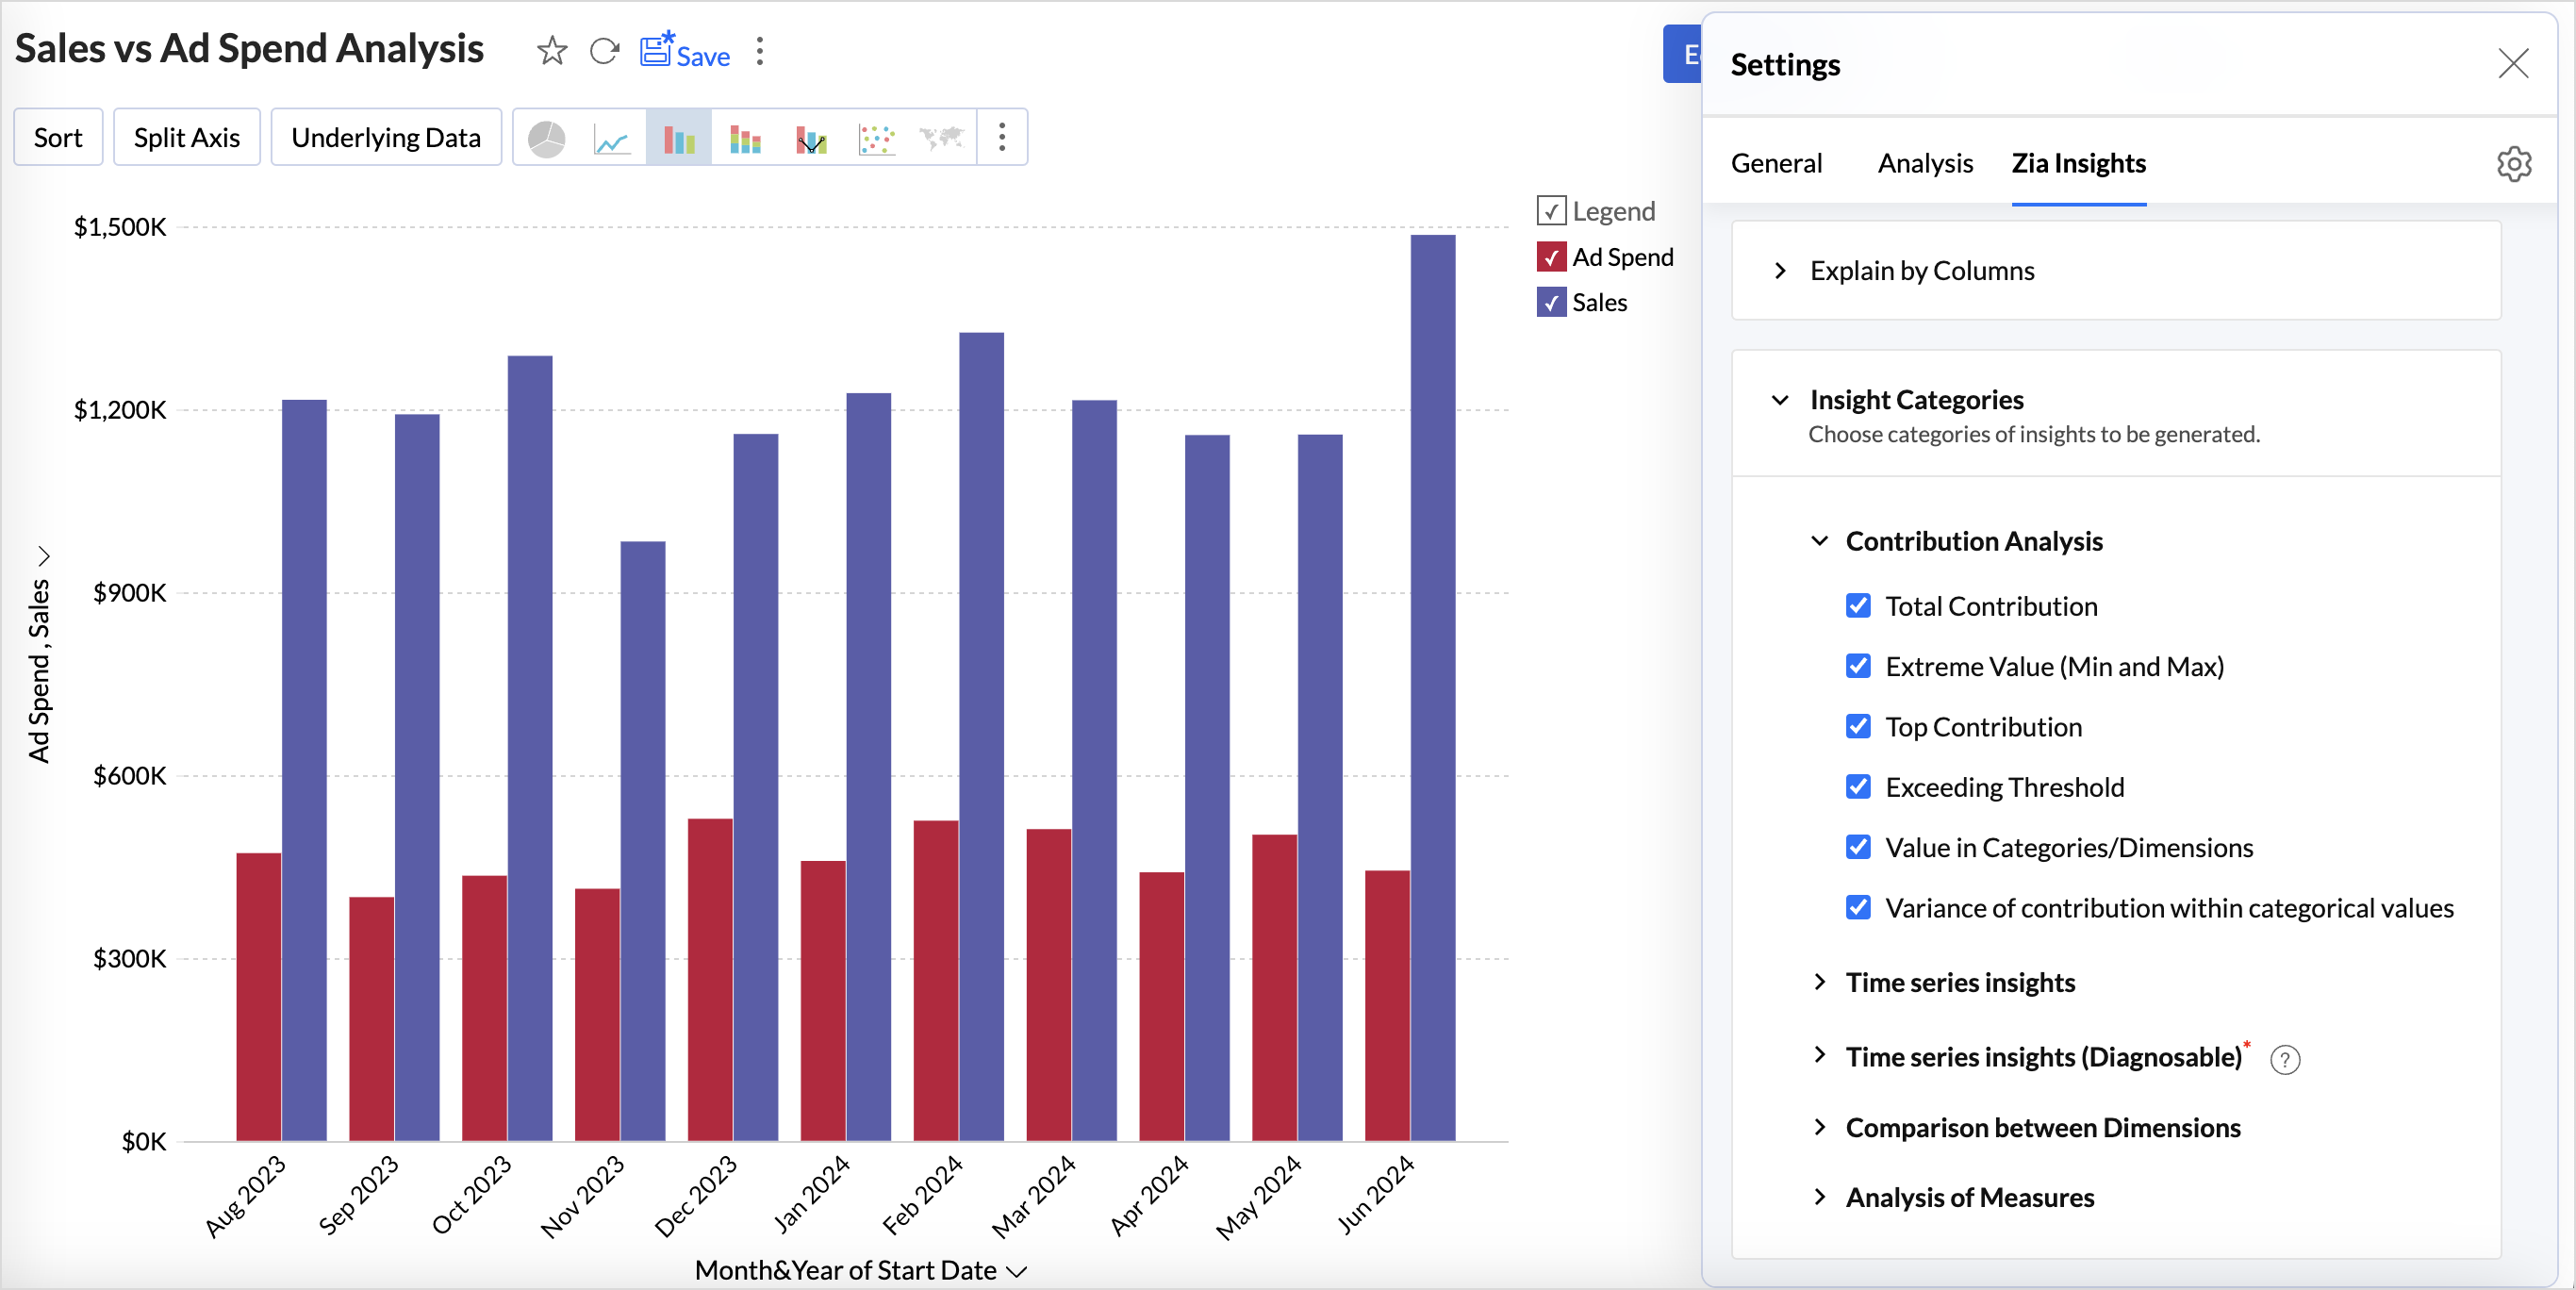Choose the stacked bar chart icon

745,138
